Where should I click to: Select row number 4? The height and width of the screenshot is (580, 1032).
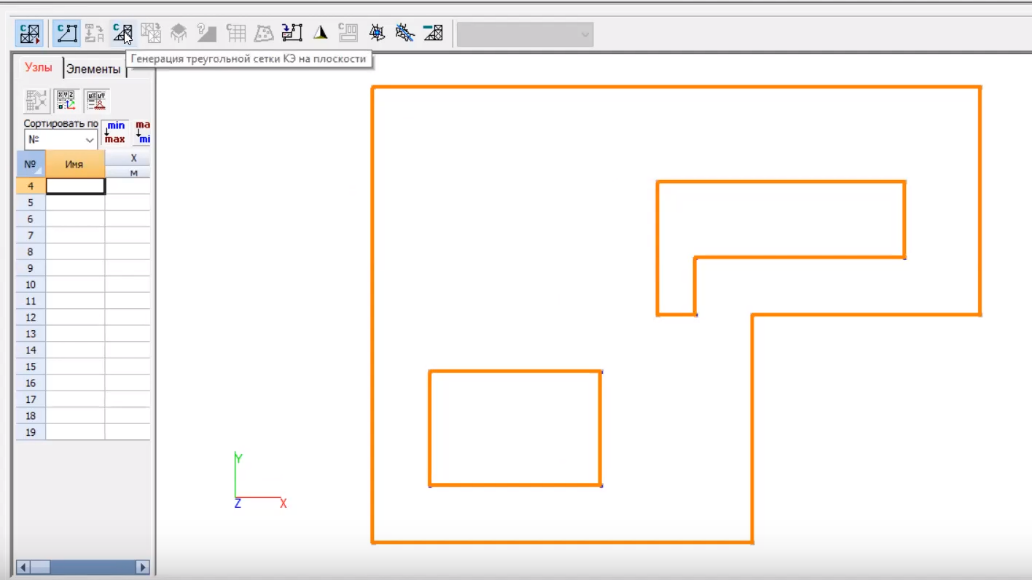point(30,186)
